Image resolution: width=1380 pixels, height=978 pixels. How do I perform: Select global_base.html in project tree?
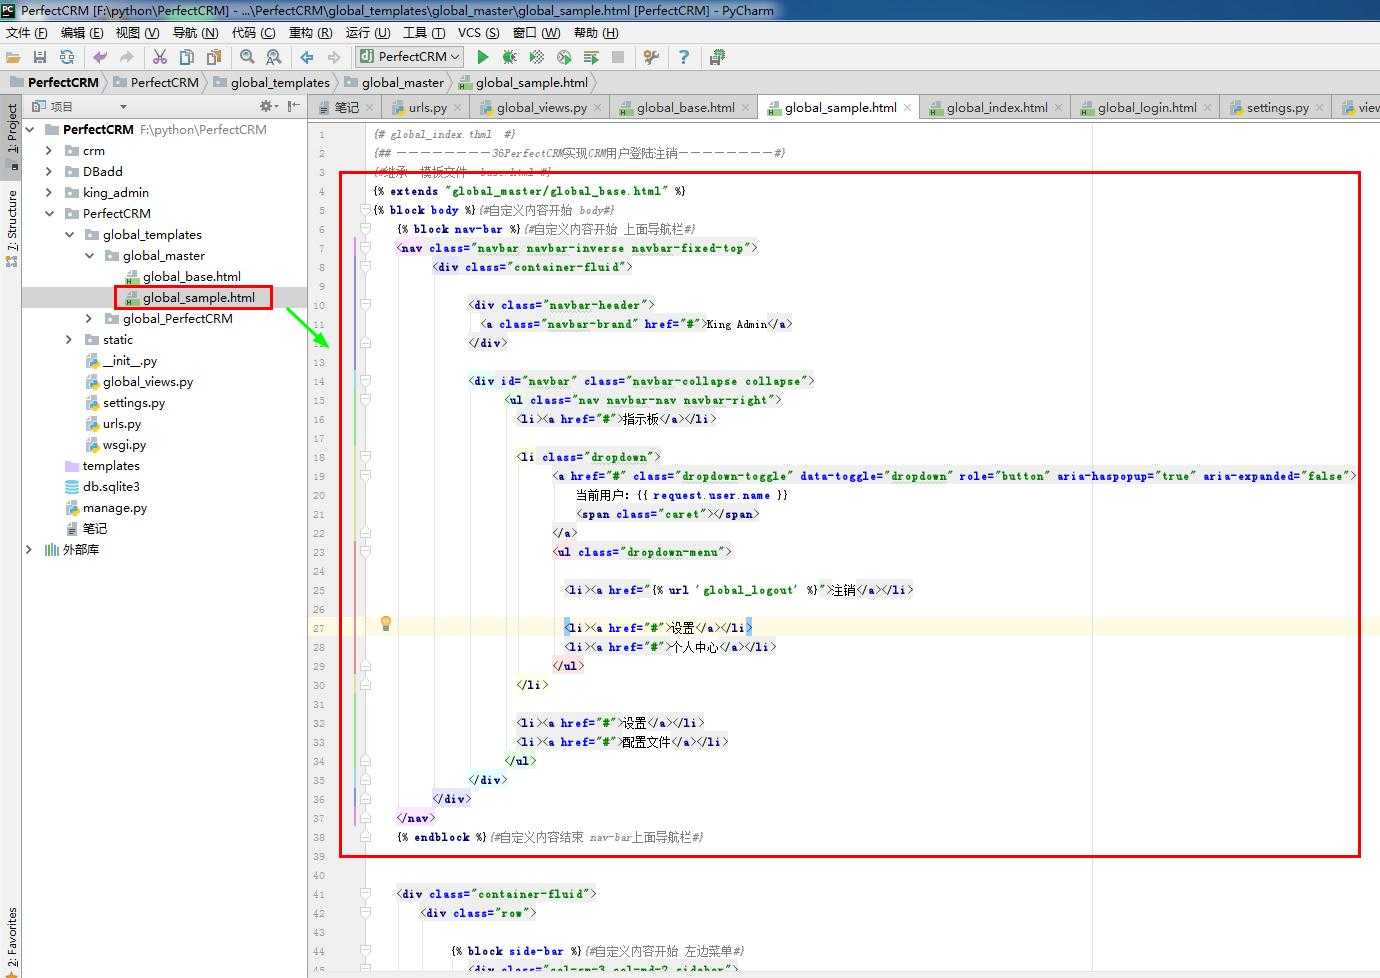pyautogui.click(x=191, y=276)
